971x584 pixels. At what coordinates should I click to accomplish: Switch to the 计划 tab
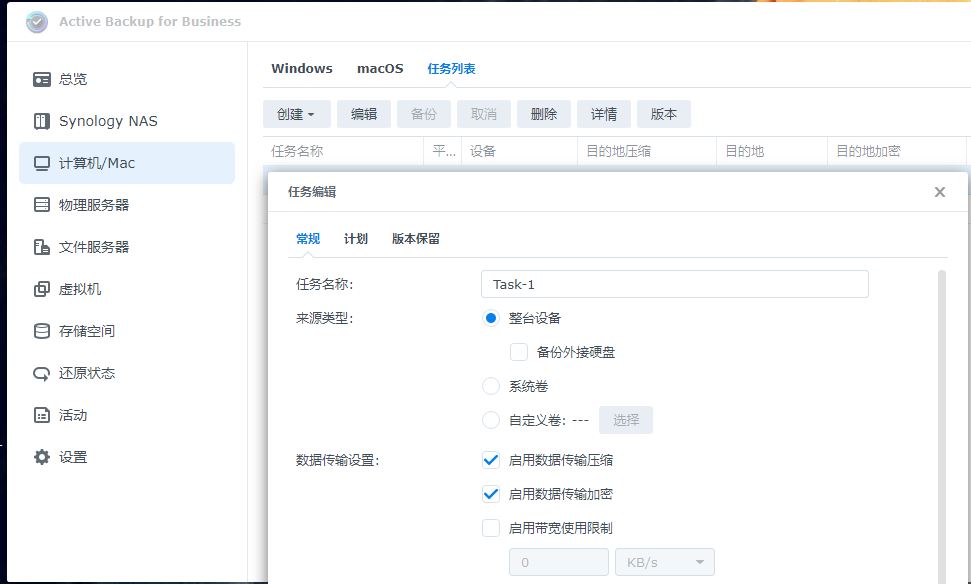click(356, 239)
